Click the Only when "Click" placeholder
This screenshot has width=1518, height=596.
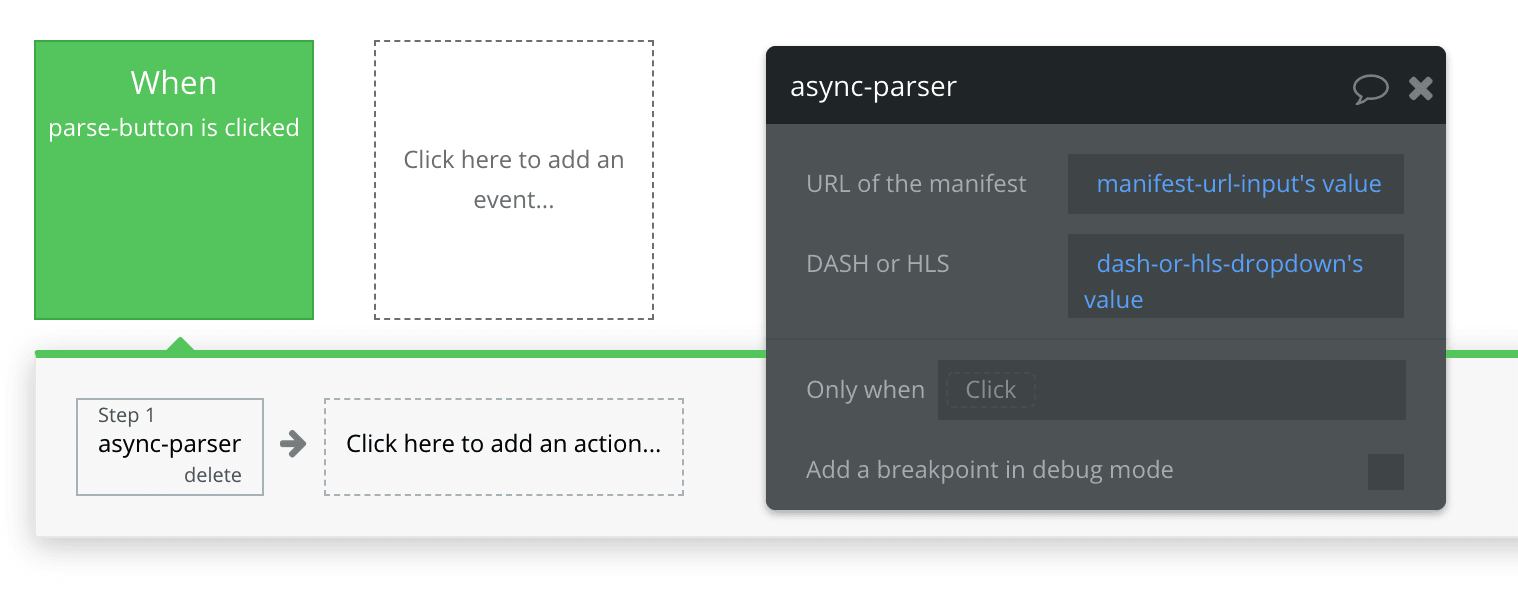coord(990,390)
